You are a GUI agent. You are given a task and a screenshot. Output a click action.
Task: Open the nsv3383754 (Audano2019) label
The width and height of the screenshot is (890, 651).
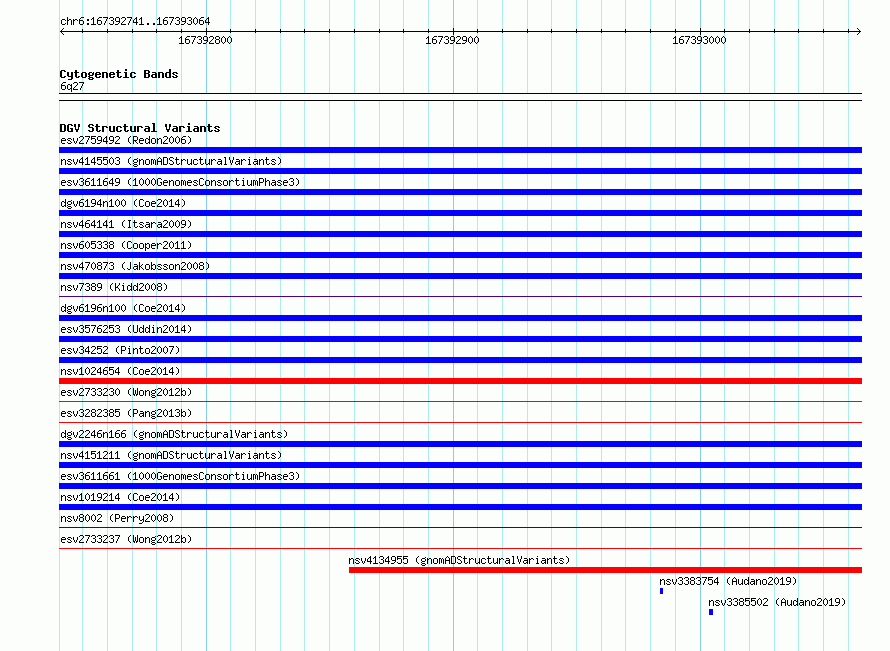click(x=728, y=581)
